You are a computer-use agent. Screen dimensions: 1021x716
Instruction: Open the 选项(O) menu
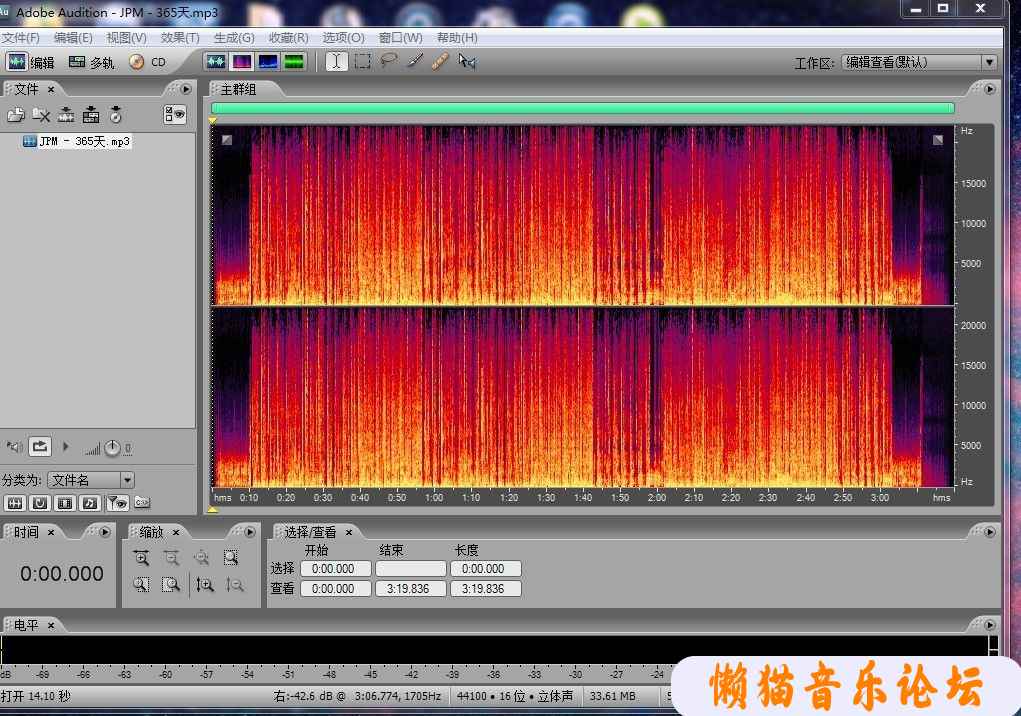343,38
